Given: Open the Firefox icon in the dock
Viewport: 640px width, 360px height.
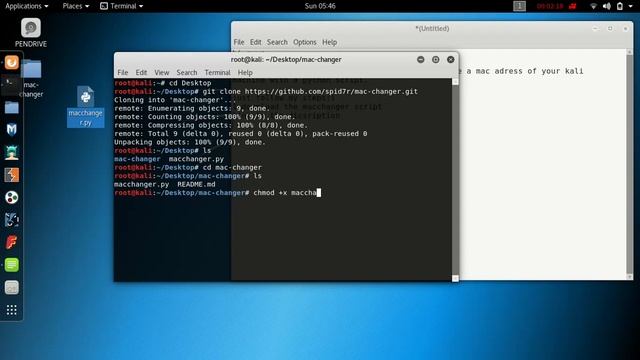Looking at the screenshot, I should [11, 63].
